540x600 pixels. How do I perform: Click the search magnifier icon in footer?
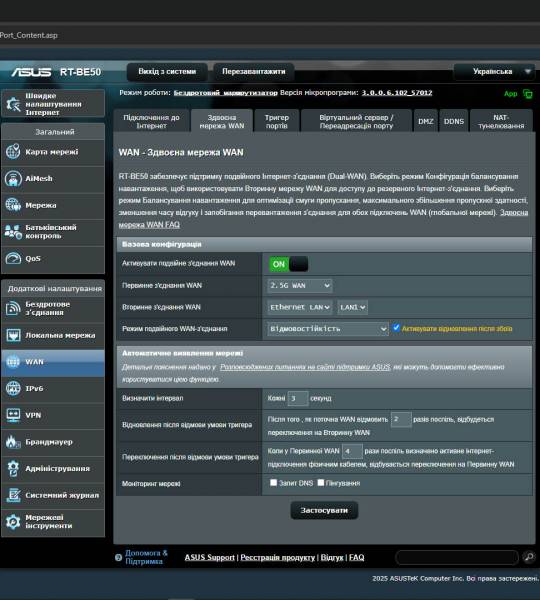[x=529, y=557]
